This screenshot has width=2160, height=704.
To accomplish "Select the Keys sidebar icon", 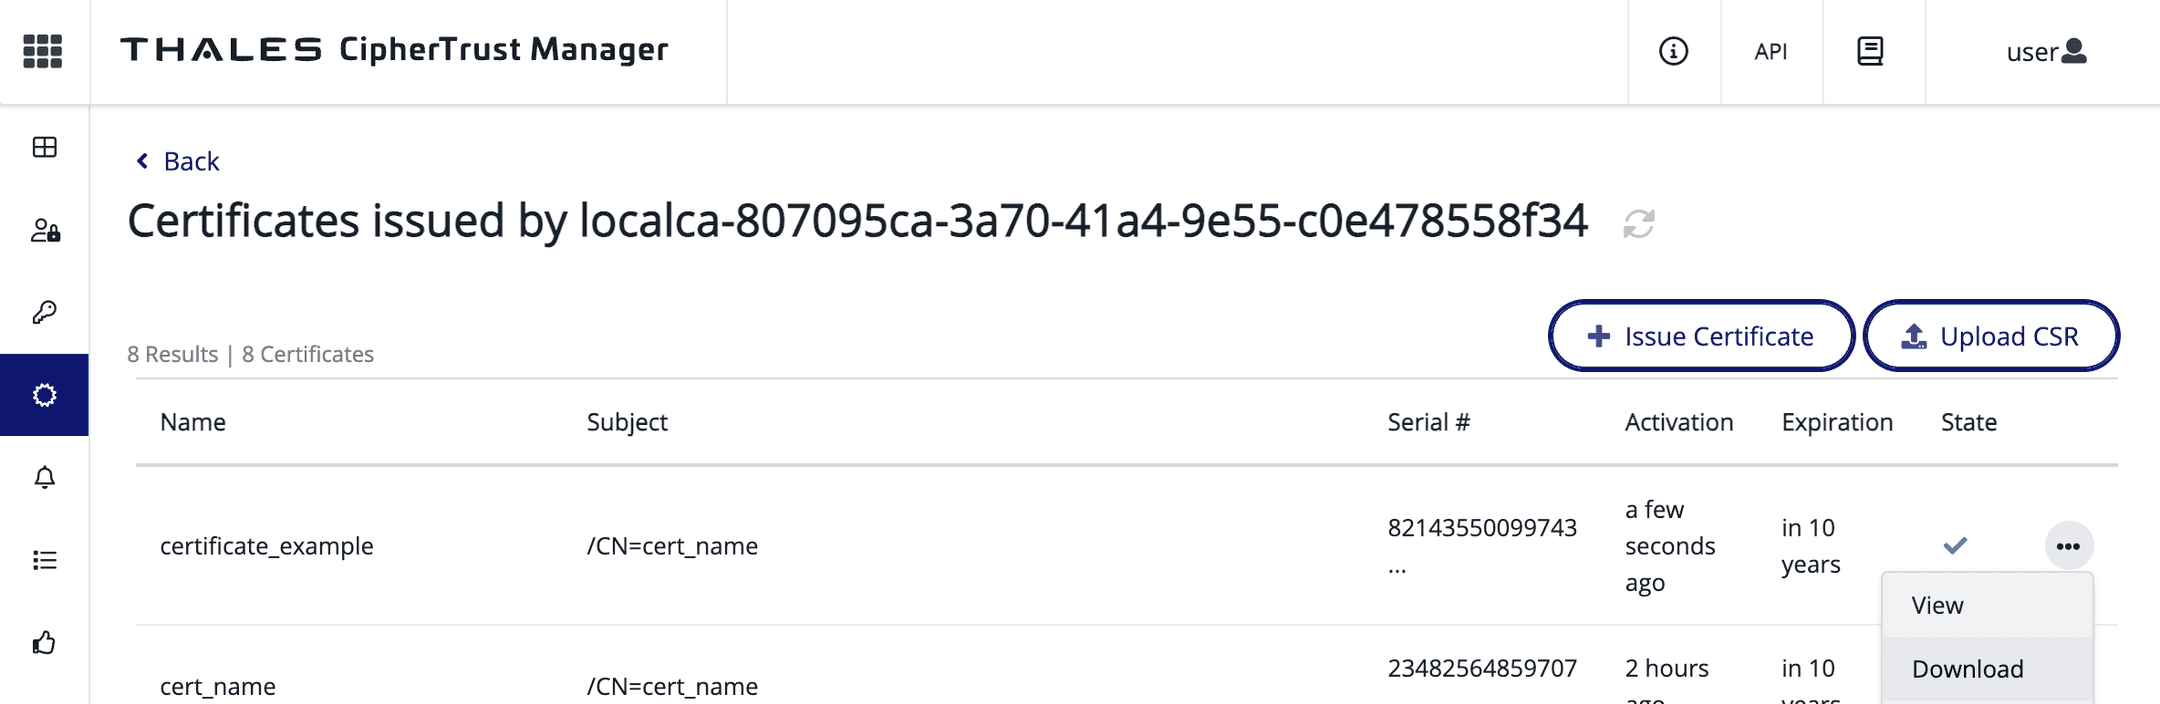I will click(44, 313).
